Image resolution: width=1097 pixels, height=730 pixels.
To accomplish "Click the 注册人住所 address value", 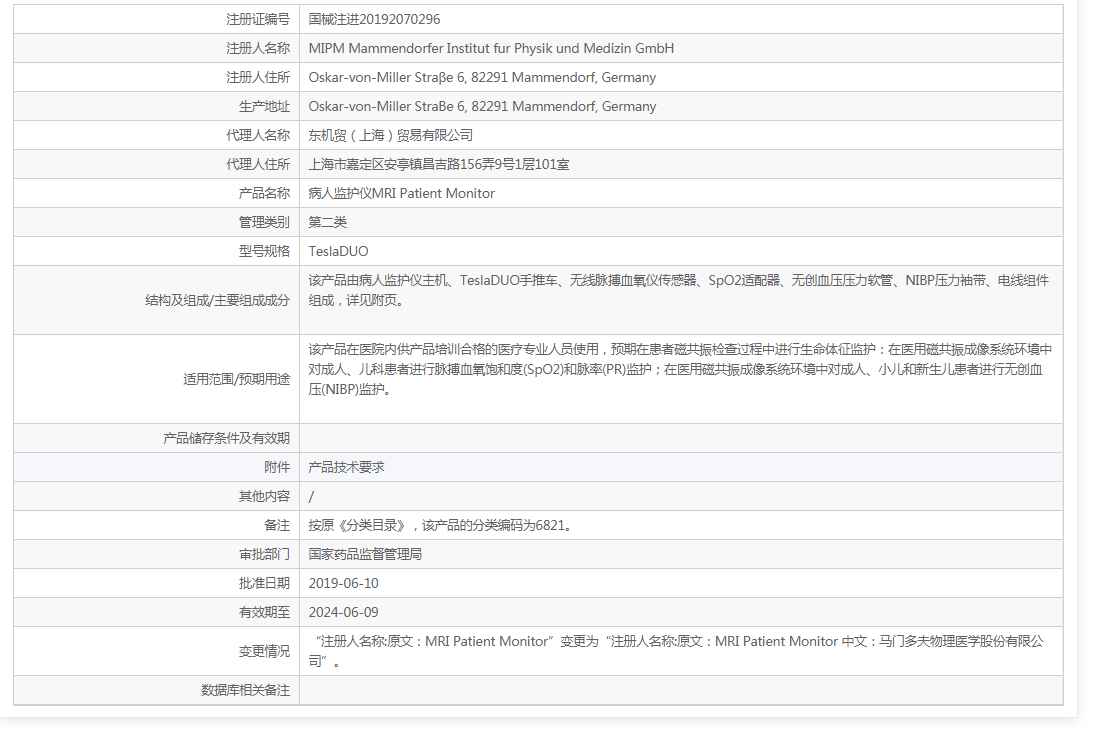I will tap(482, 78).
